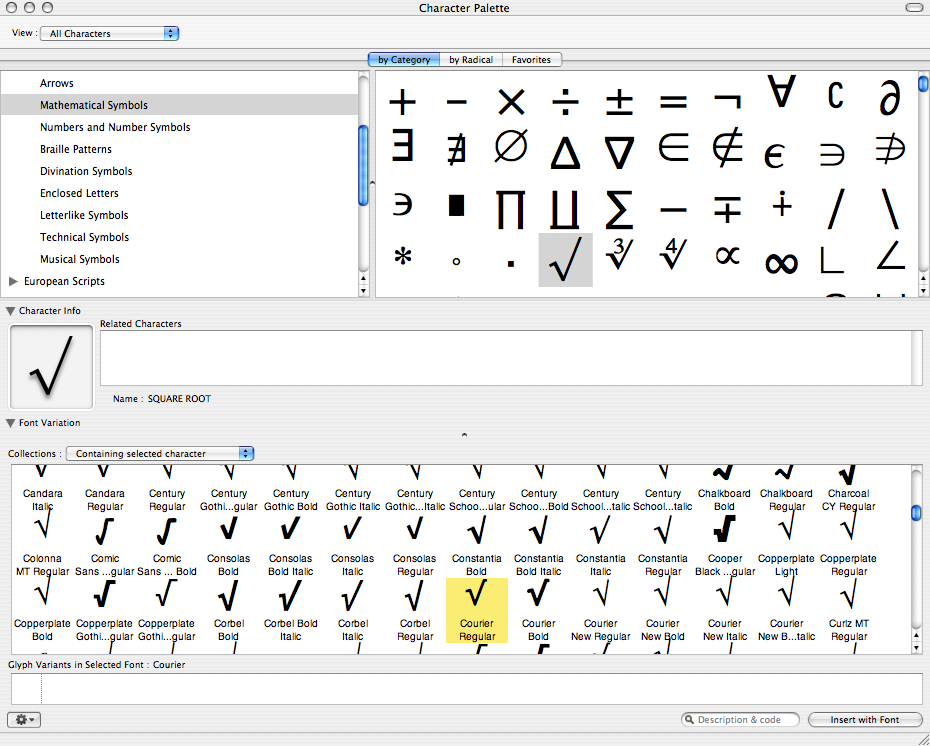Select the fourth root symbol

click(x=673, y=254)
